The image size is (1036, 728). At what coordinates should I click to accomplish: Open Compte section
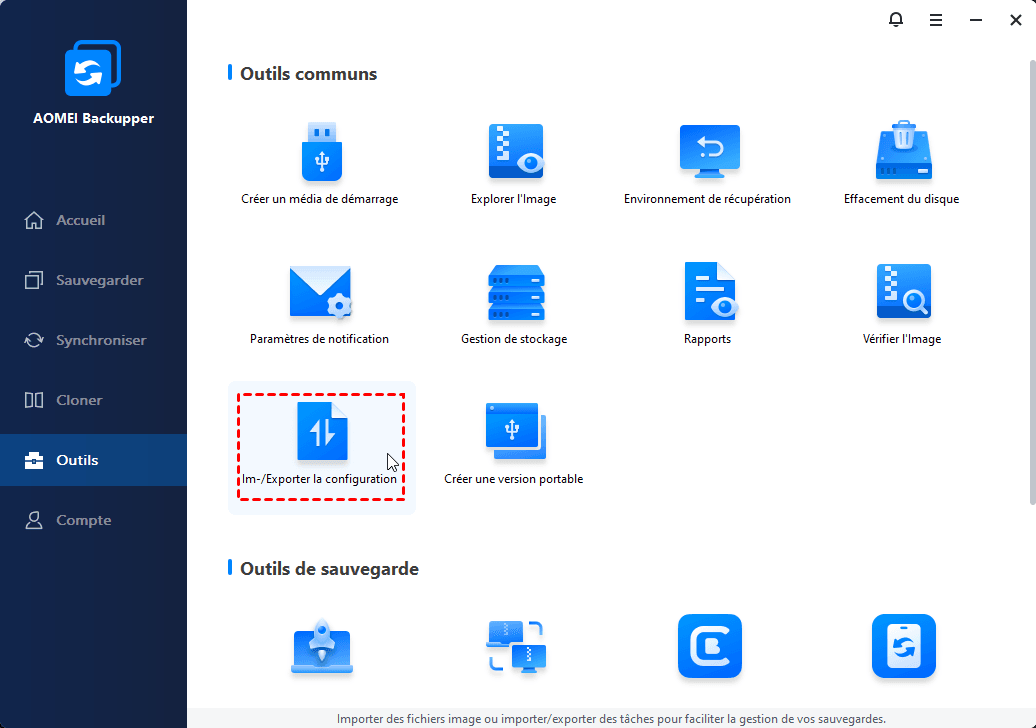93,521
